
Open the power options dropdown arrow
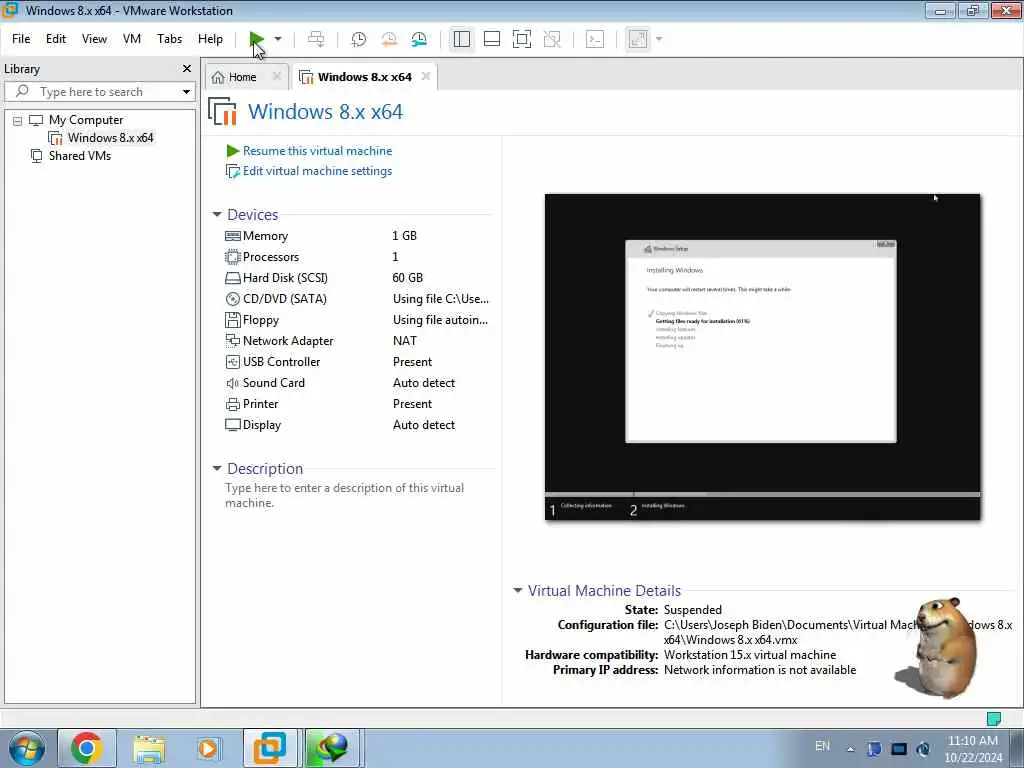[x=278, y=39]
